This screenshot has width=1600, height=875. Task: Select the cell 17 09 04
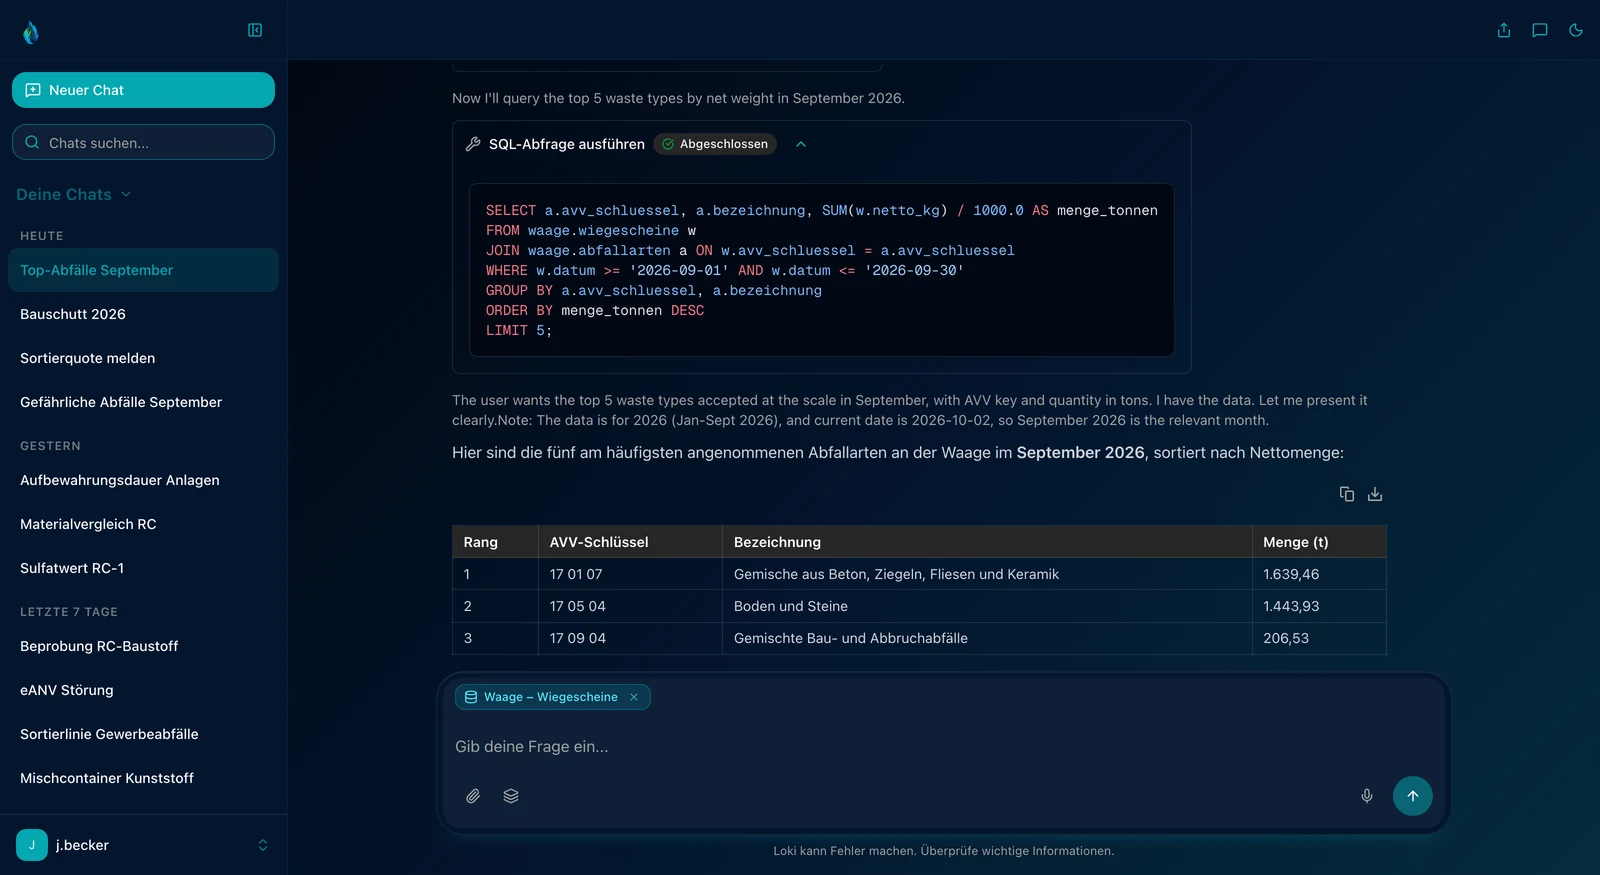[630, 638]
